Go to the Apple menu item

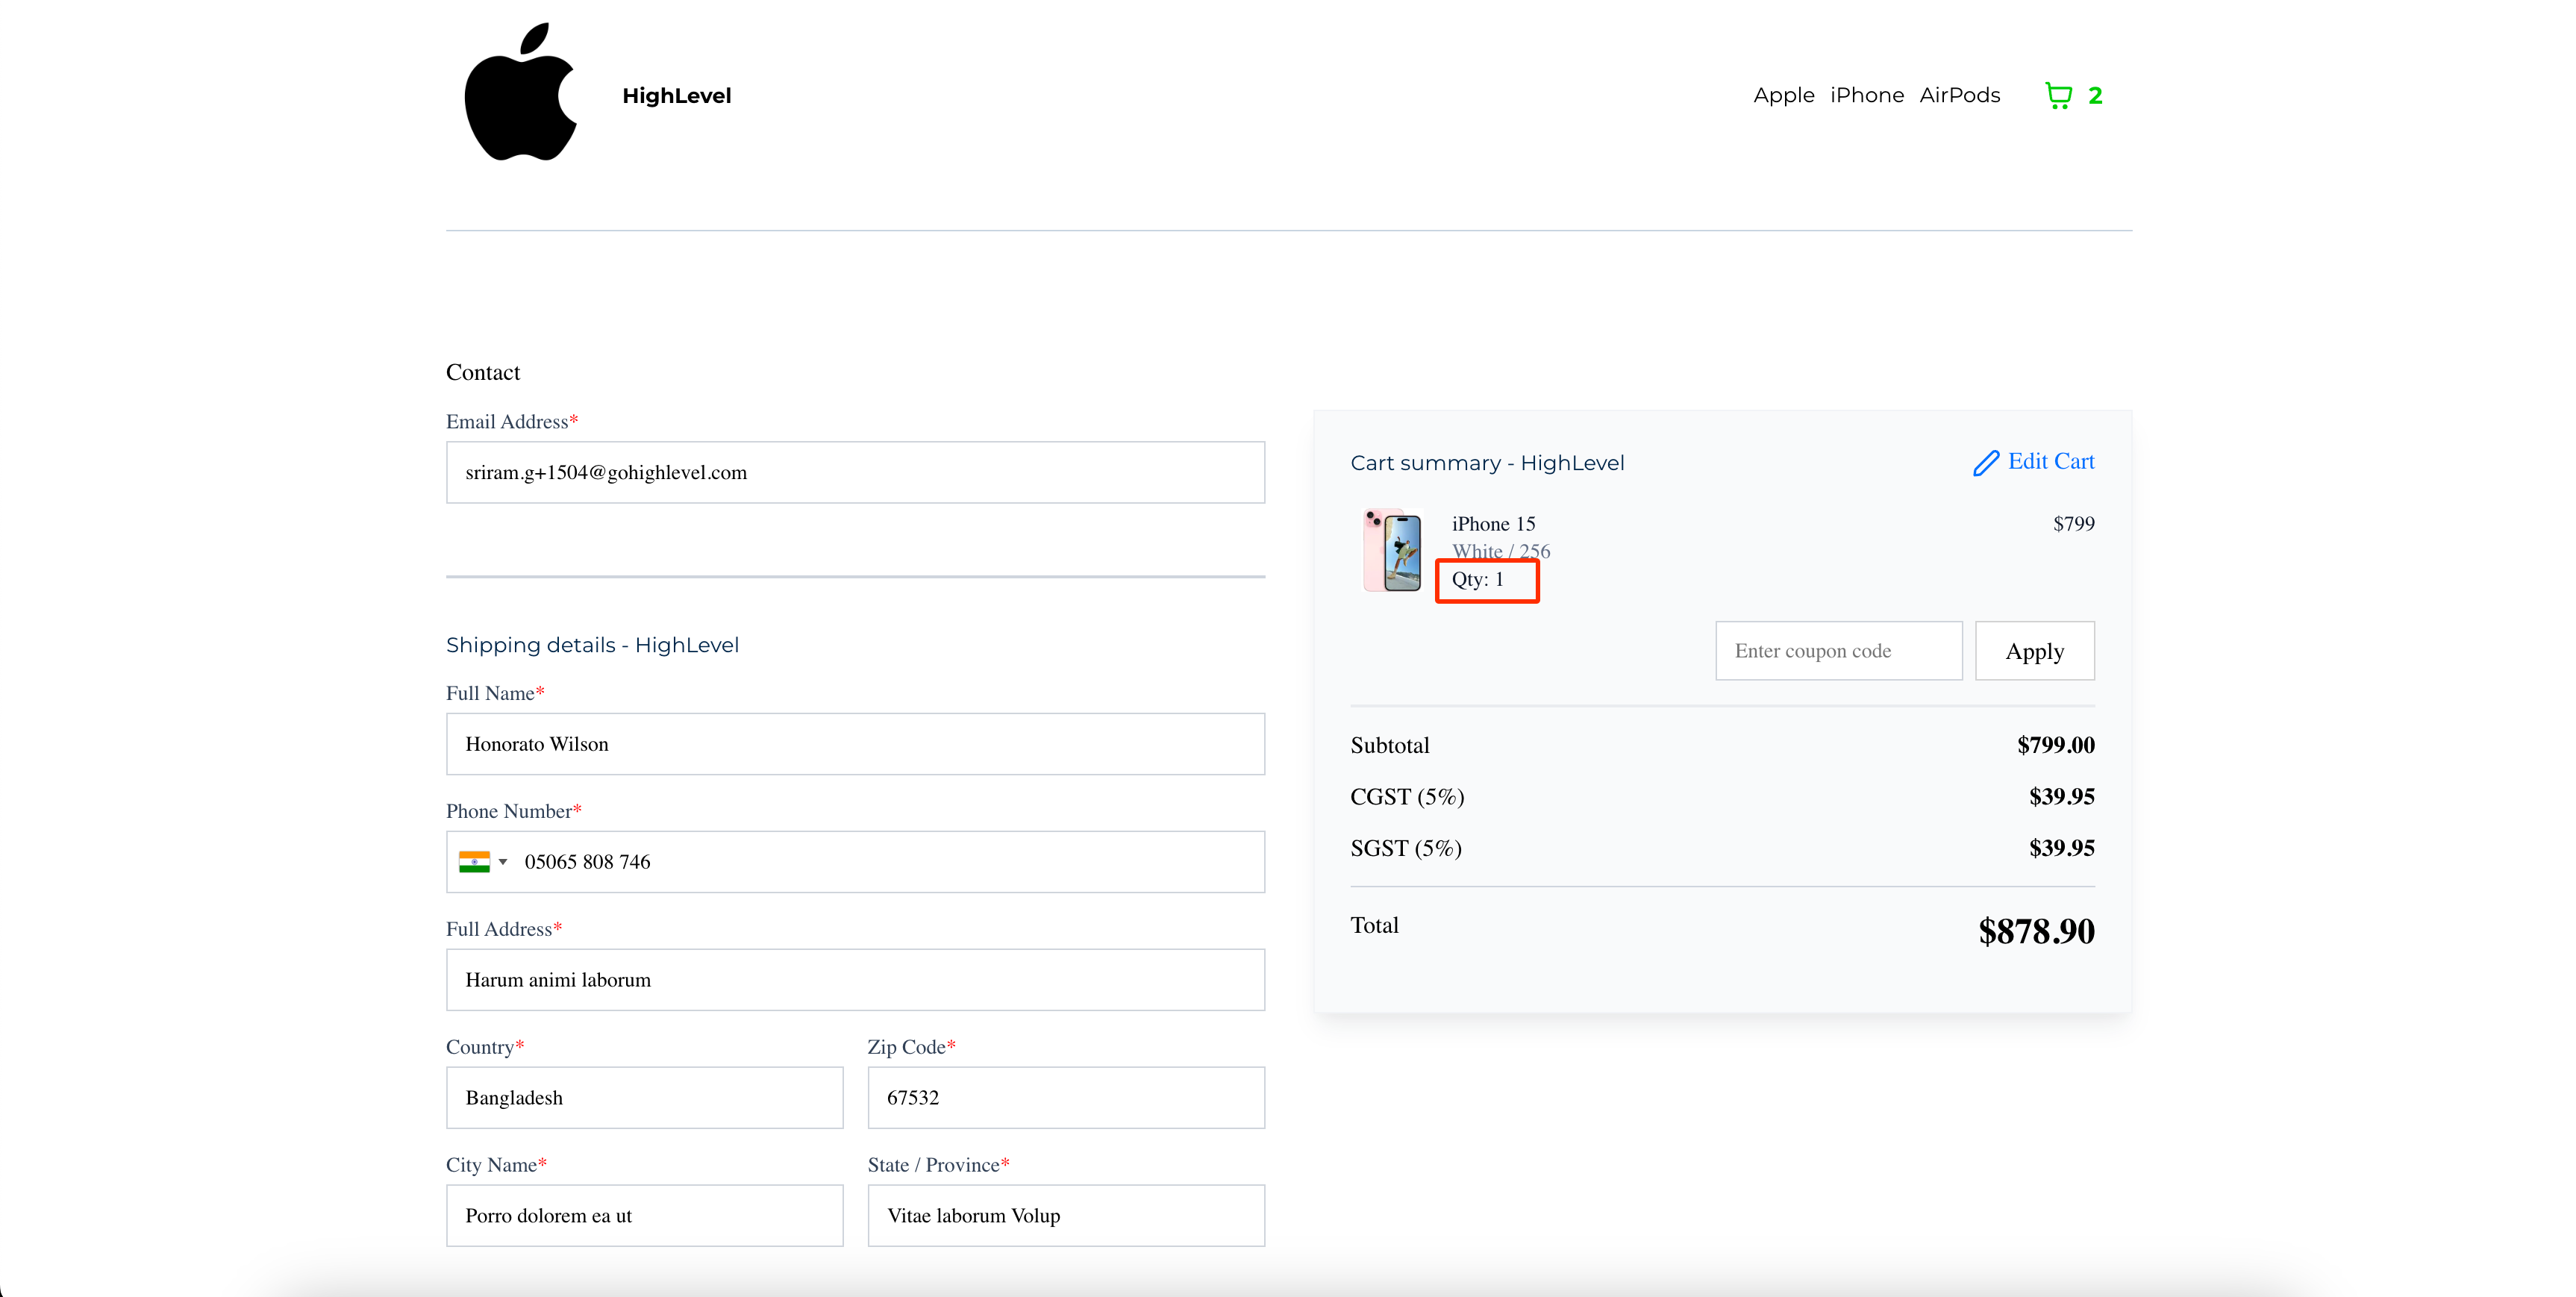click(1783, 96)
